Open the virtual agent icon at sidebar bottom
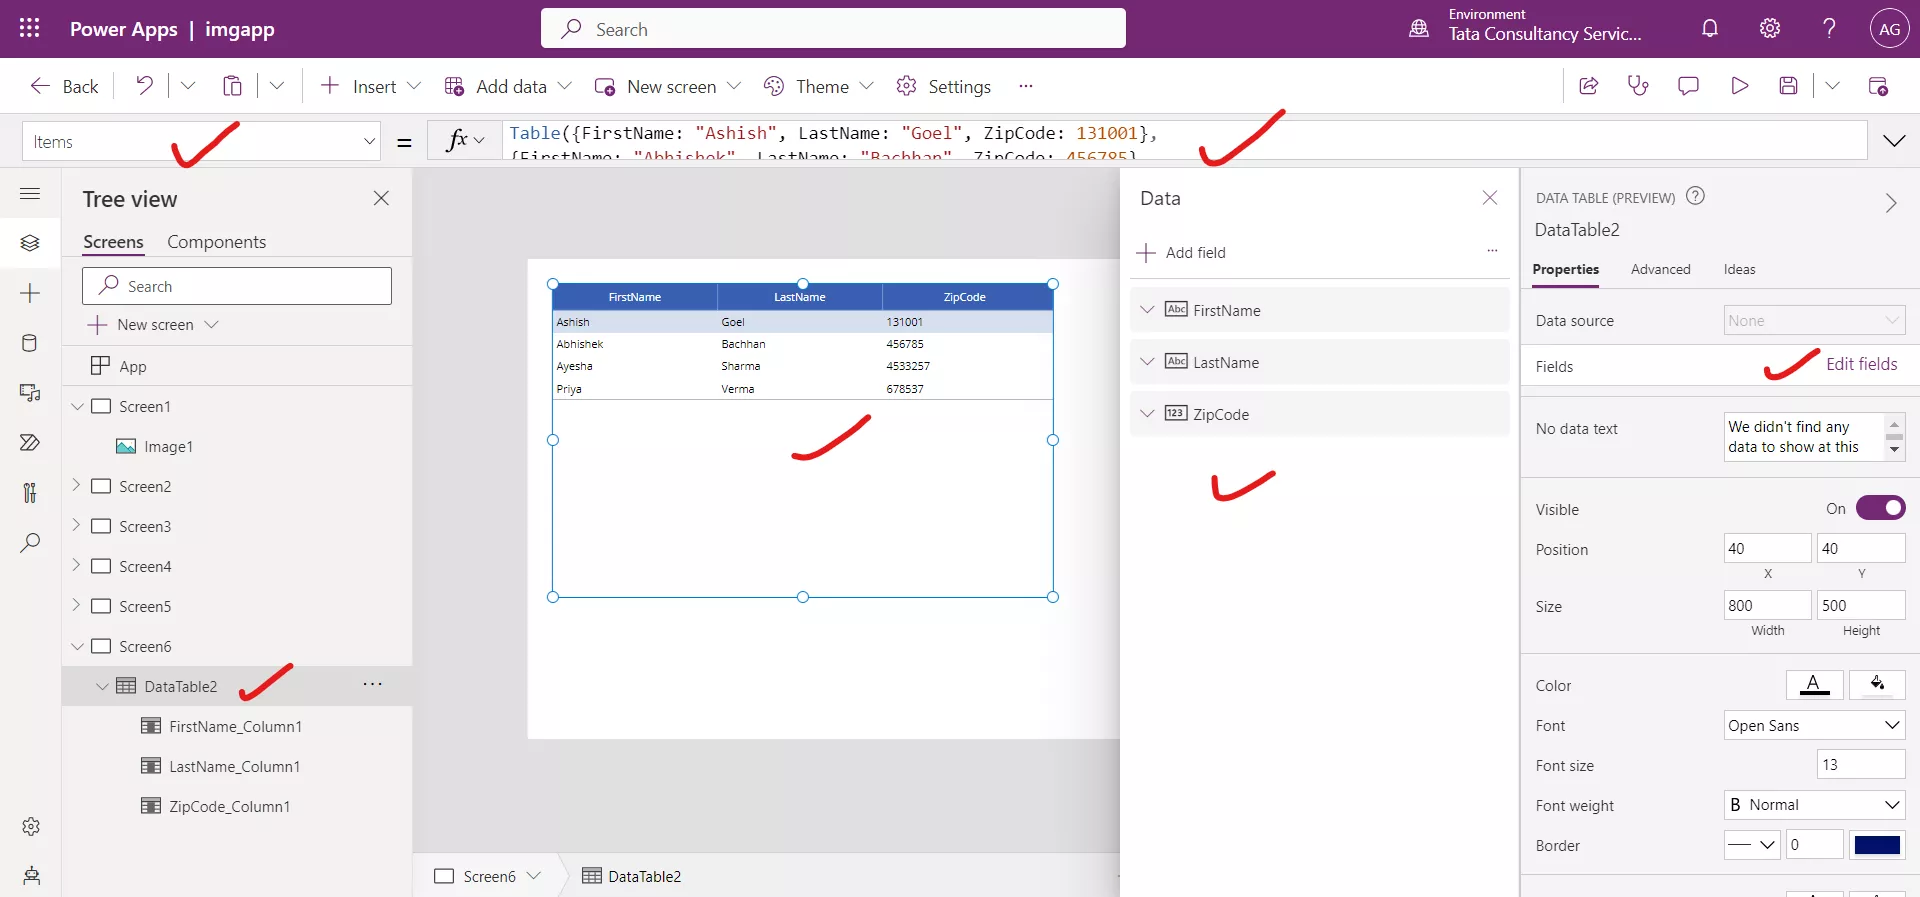This screenshot has width=1920, height=897. tap(31, 876)
